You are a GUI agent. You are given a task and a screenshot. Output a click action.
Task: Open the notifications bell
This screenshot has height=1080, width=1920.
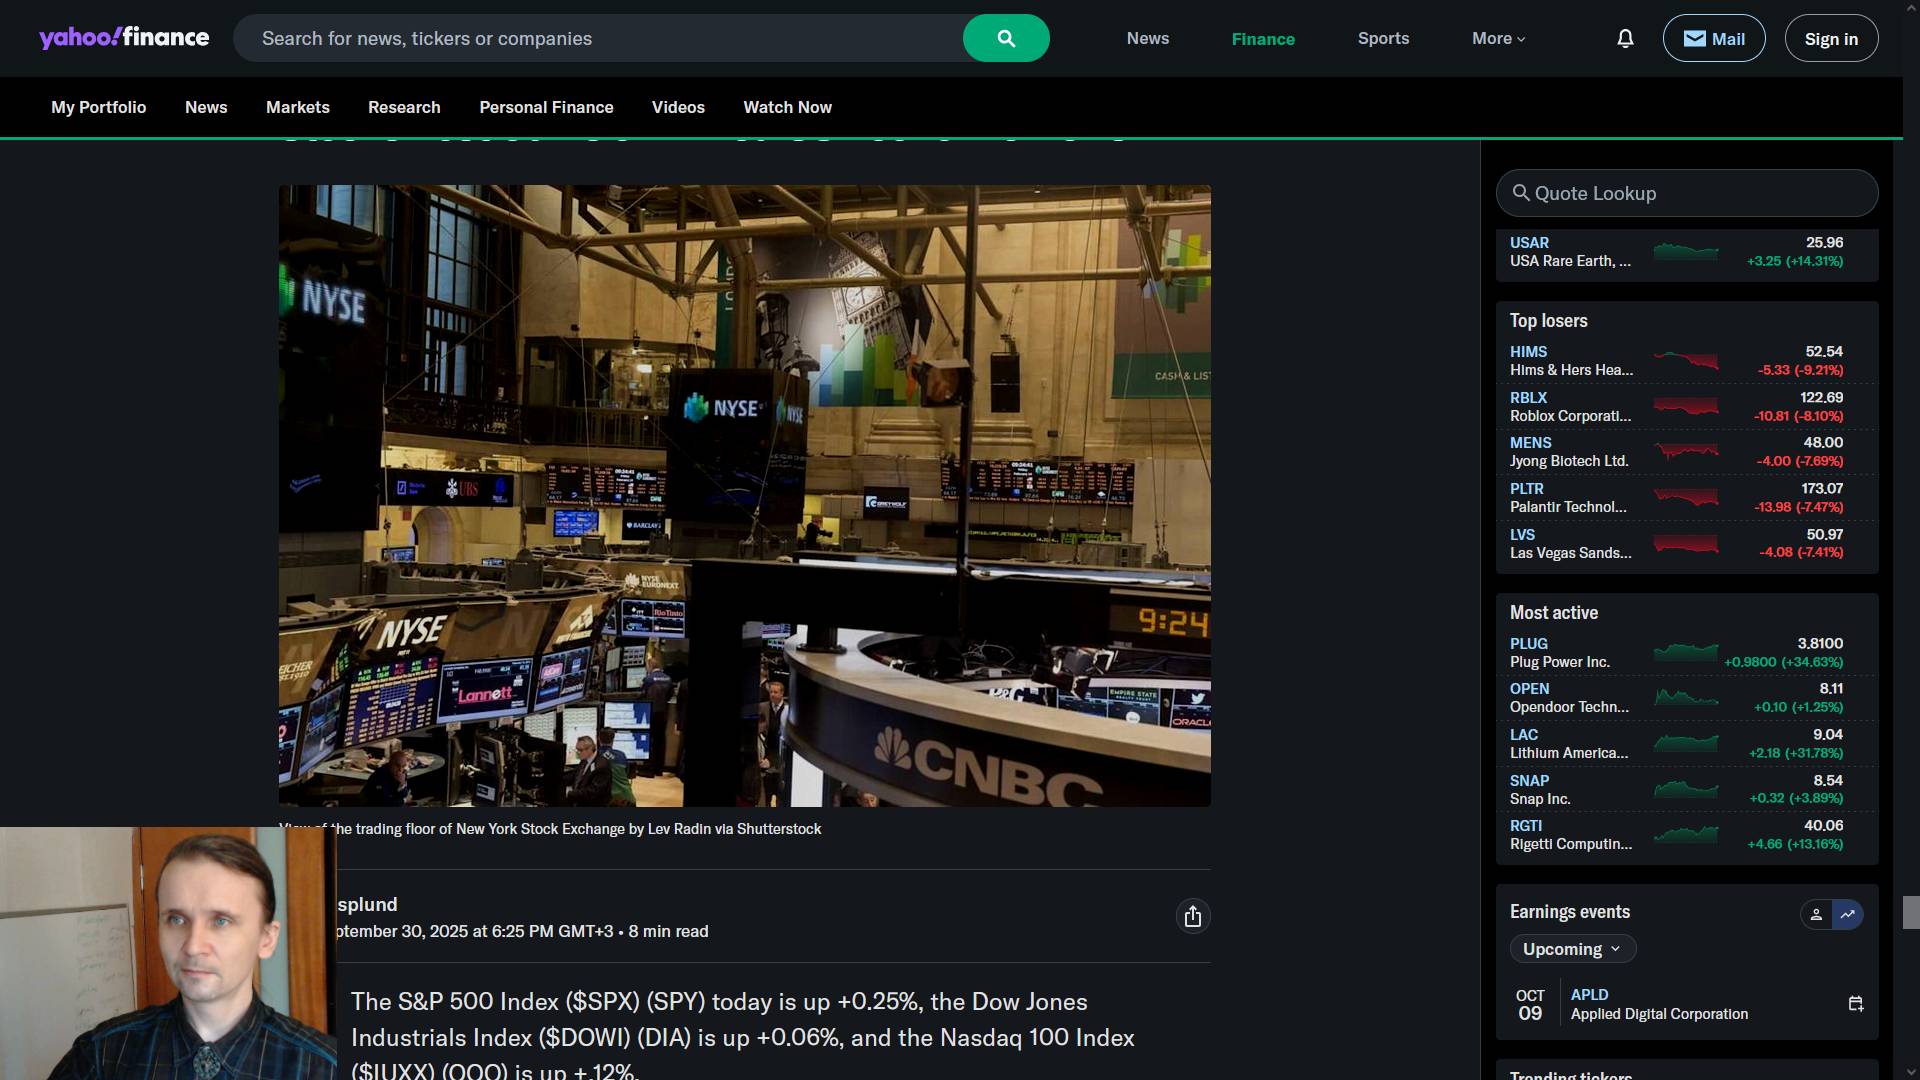(1625, 38)
